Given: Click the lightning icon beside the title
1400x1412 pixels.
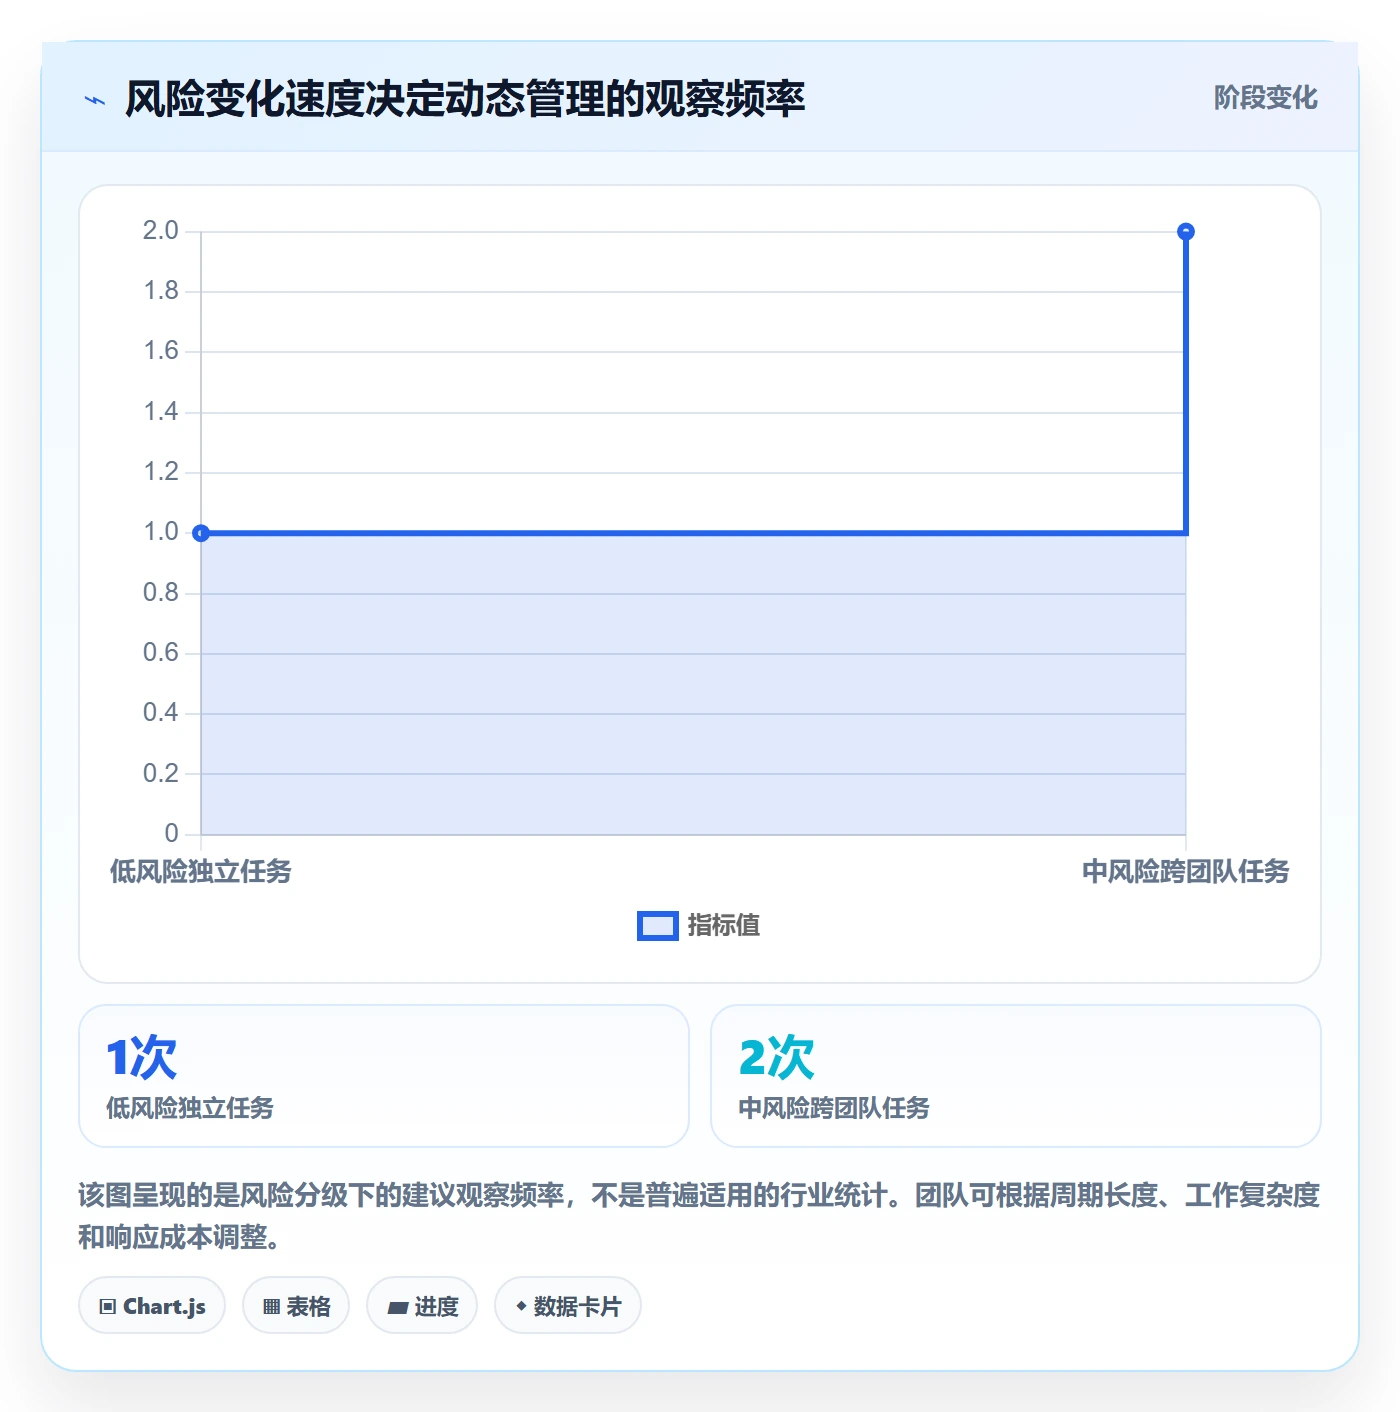Looking at the screenshot, I should coord(95,100).
